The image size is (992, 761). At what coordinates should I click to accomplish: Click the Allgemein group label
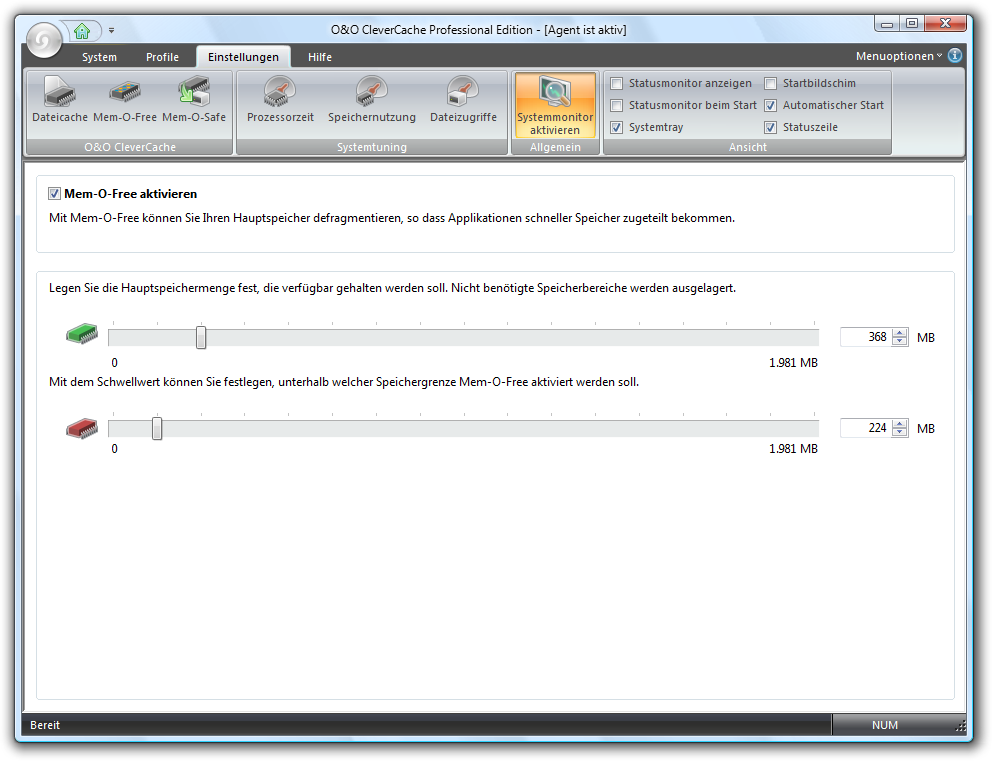[555, 147]
